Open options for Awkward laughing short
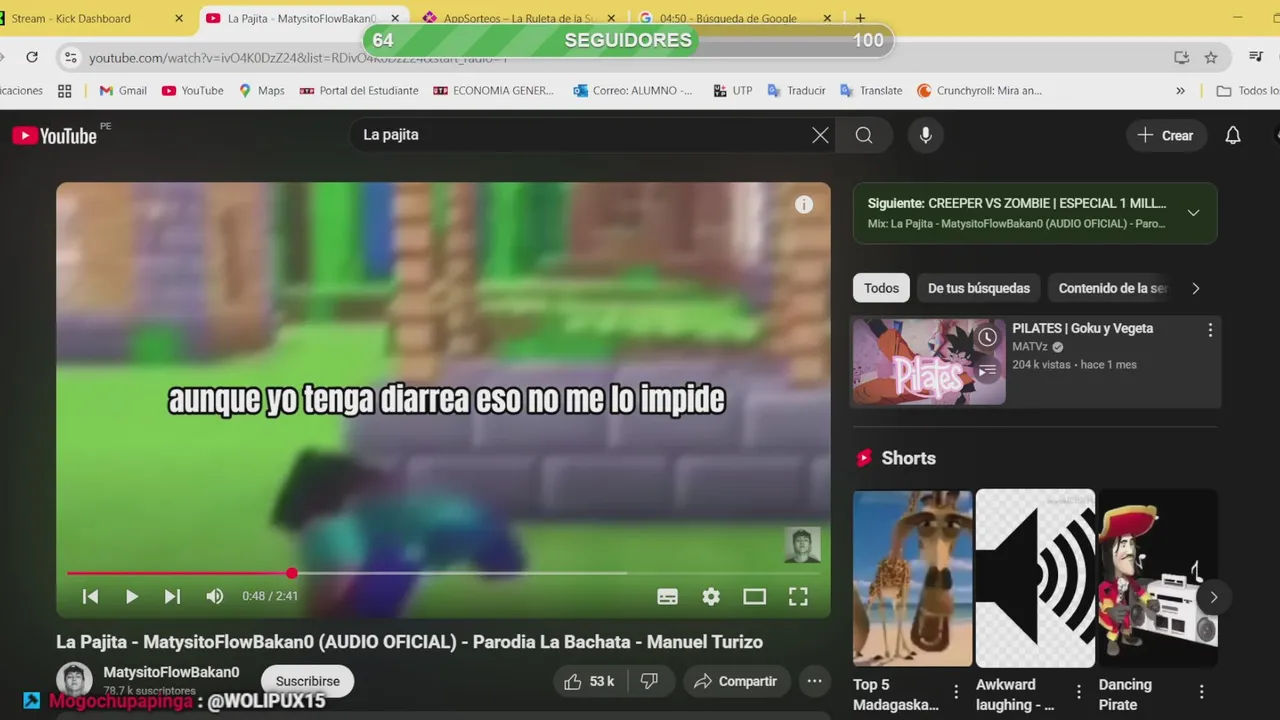The width and height of the screenshot is (1280, 720). (1079, 692)
